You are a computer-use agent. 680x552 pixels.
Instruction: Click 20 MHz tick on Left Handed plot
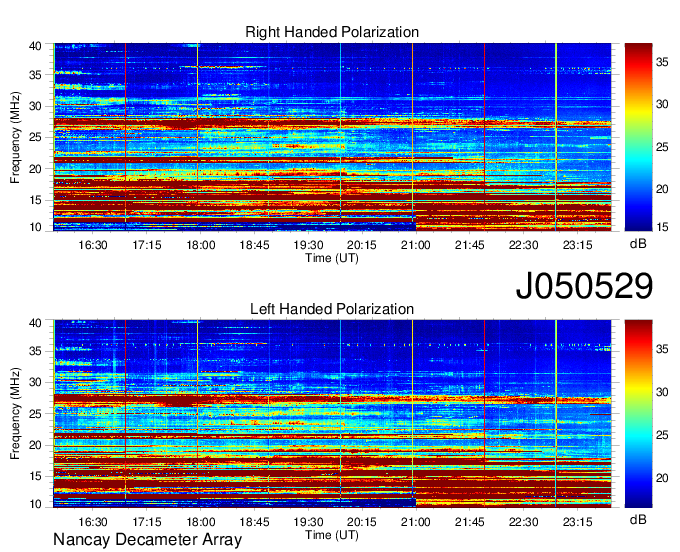[35, 445]
